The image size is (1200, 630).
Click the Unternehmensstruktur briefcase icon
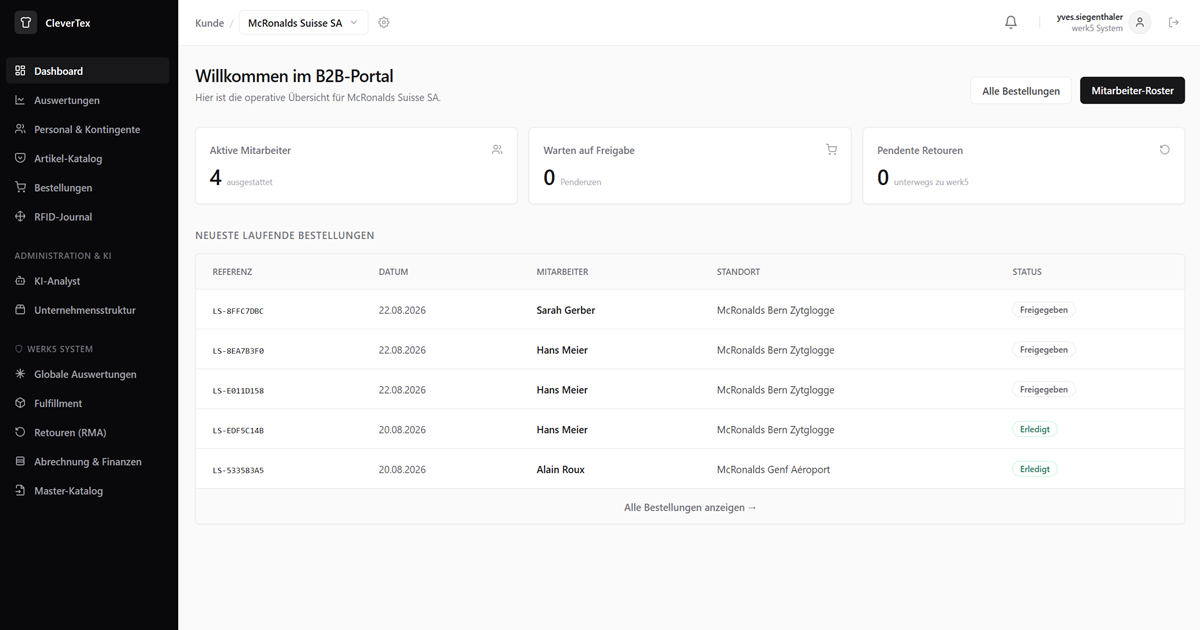(21, 310)
